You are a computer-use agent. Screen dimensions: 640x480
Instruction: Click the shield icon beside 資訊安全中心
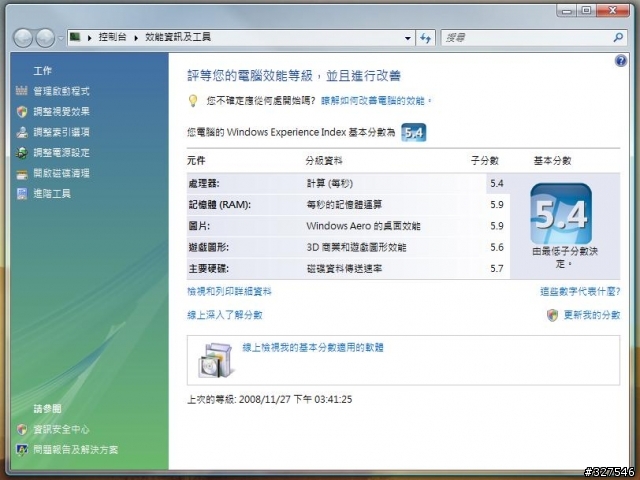coord(22,429)
